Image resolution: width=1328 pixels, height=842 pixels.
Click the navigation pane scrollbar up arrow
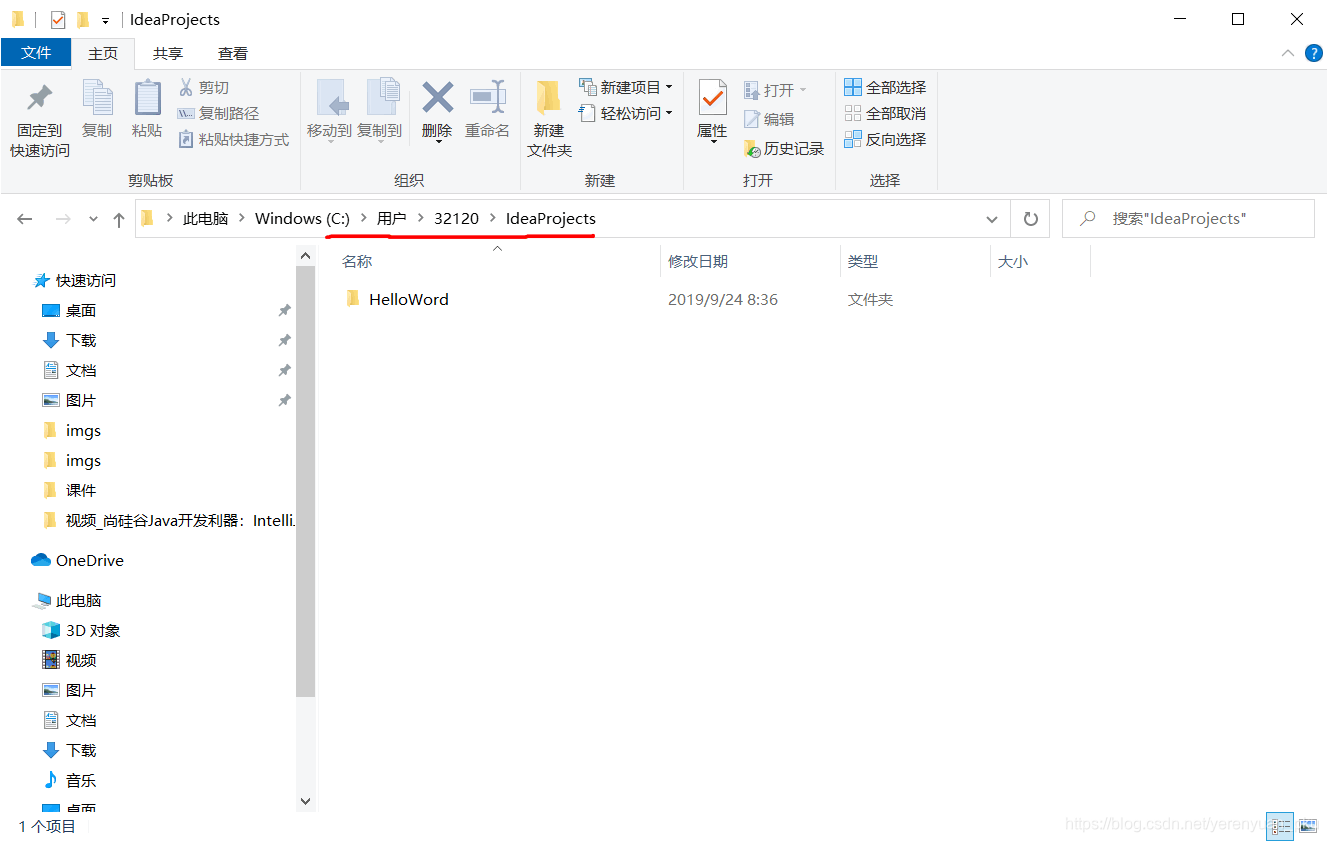(x=305, y=257)
